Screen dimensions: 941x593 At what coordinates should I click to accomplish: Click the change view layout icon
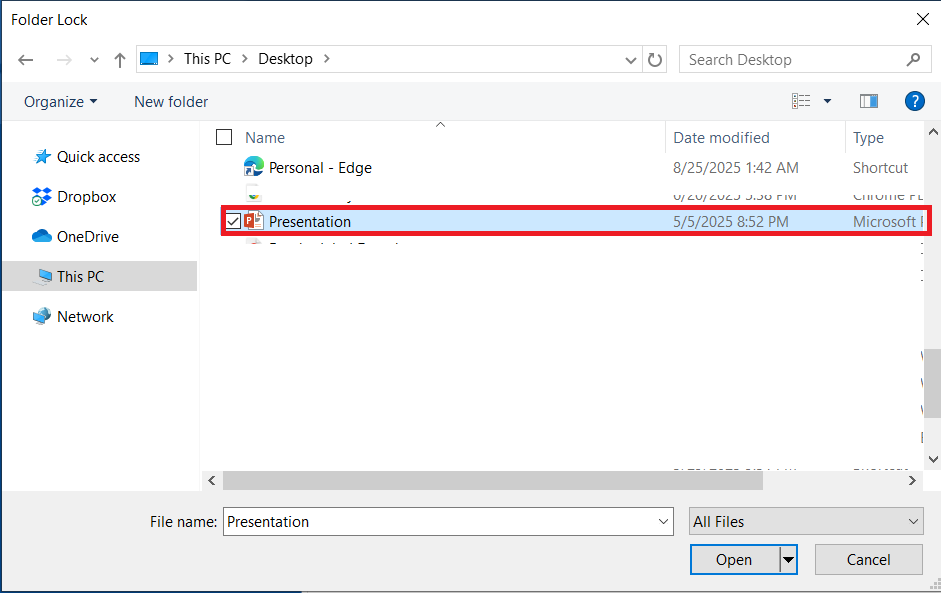(801, 101)
